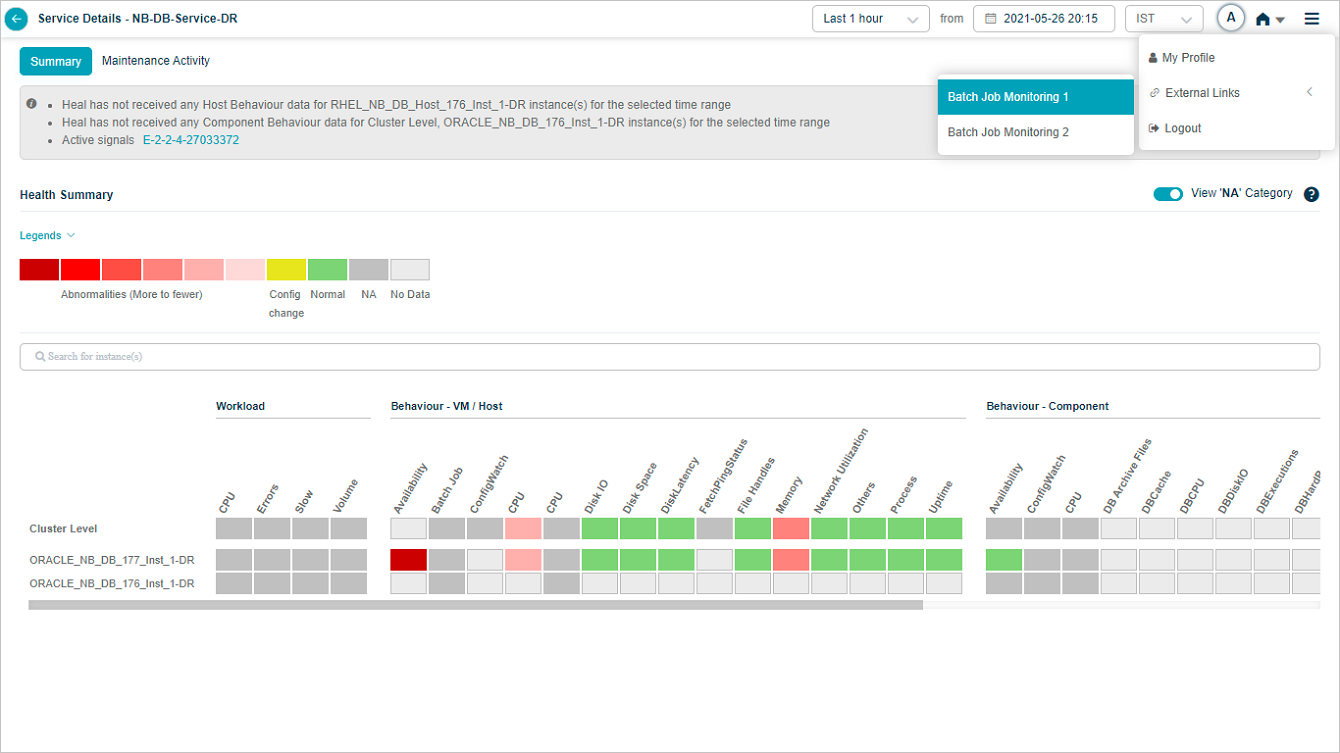The height and width of the screenshot is (753, 1340).
Task: Select Batch Job Monitoring 2
Action: click(x=1008, y=132)
